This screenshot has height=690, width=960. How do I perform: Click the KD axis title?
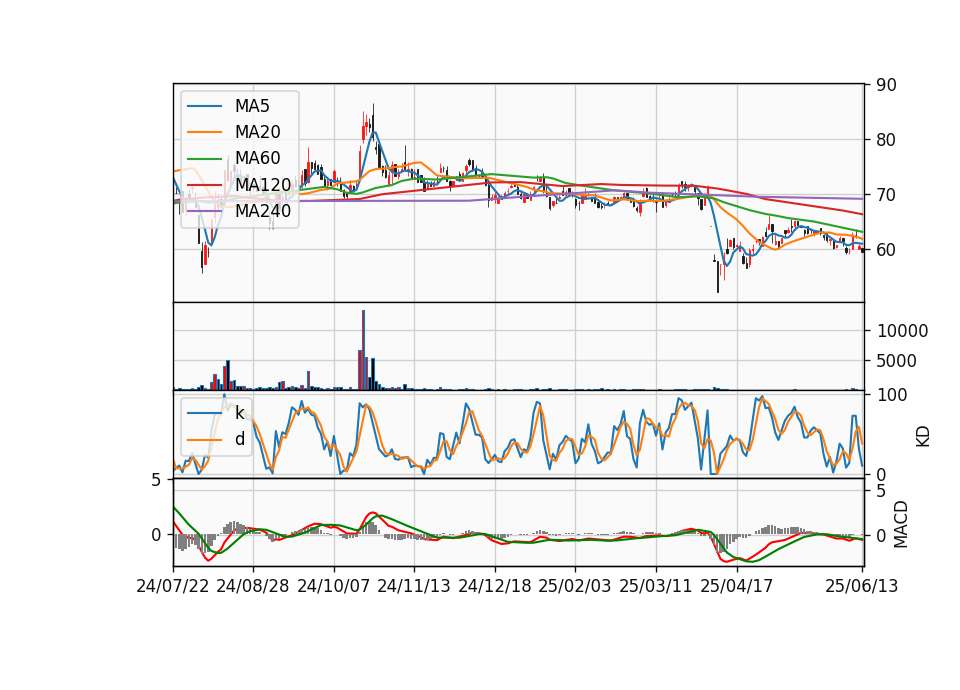pos(923,437)
